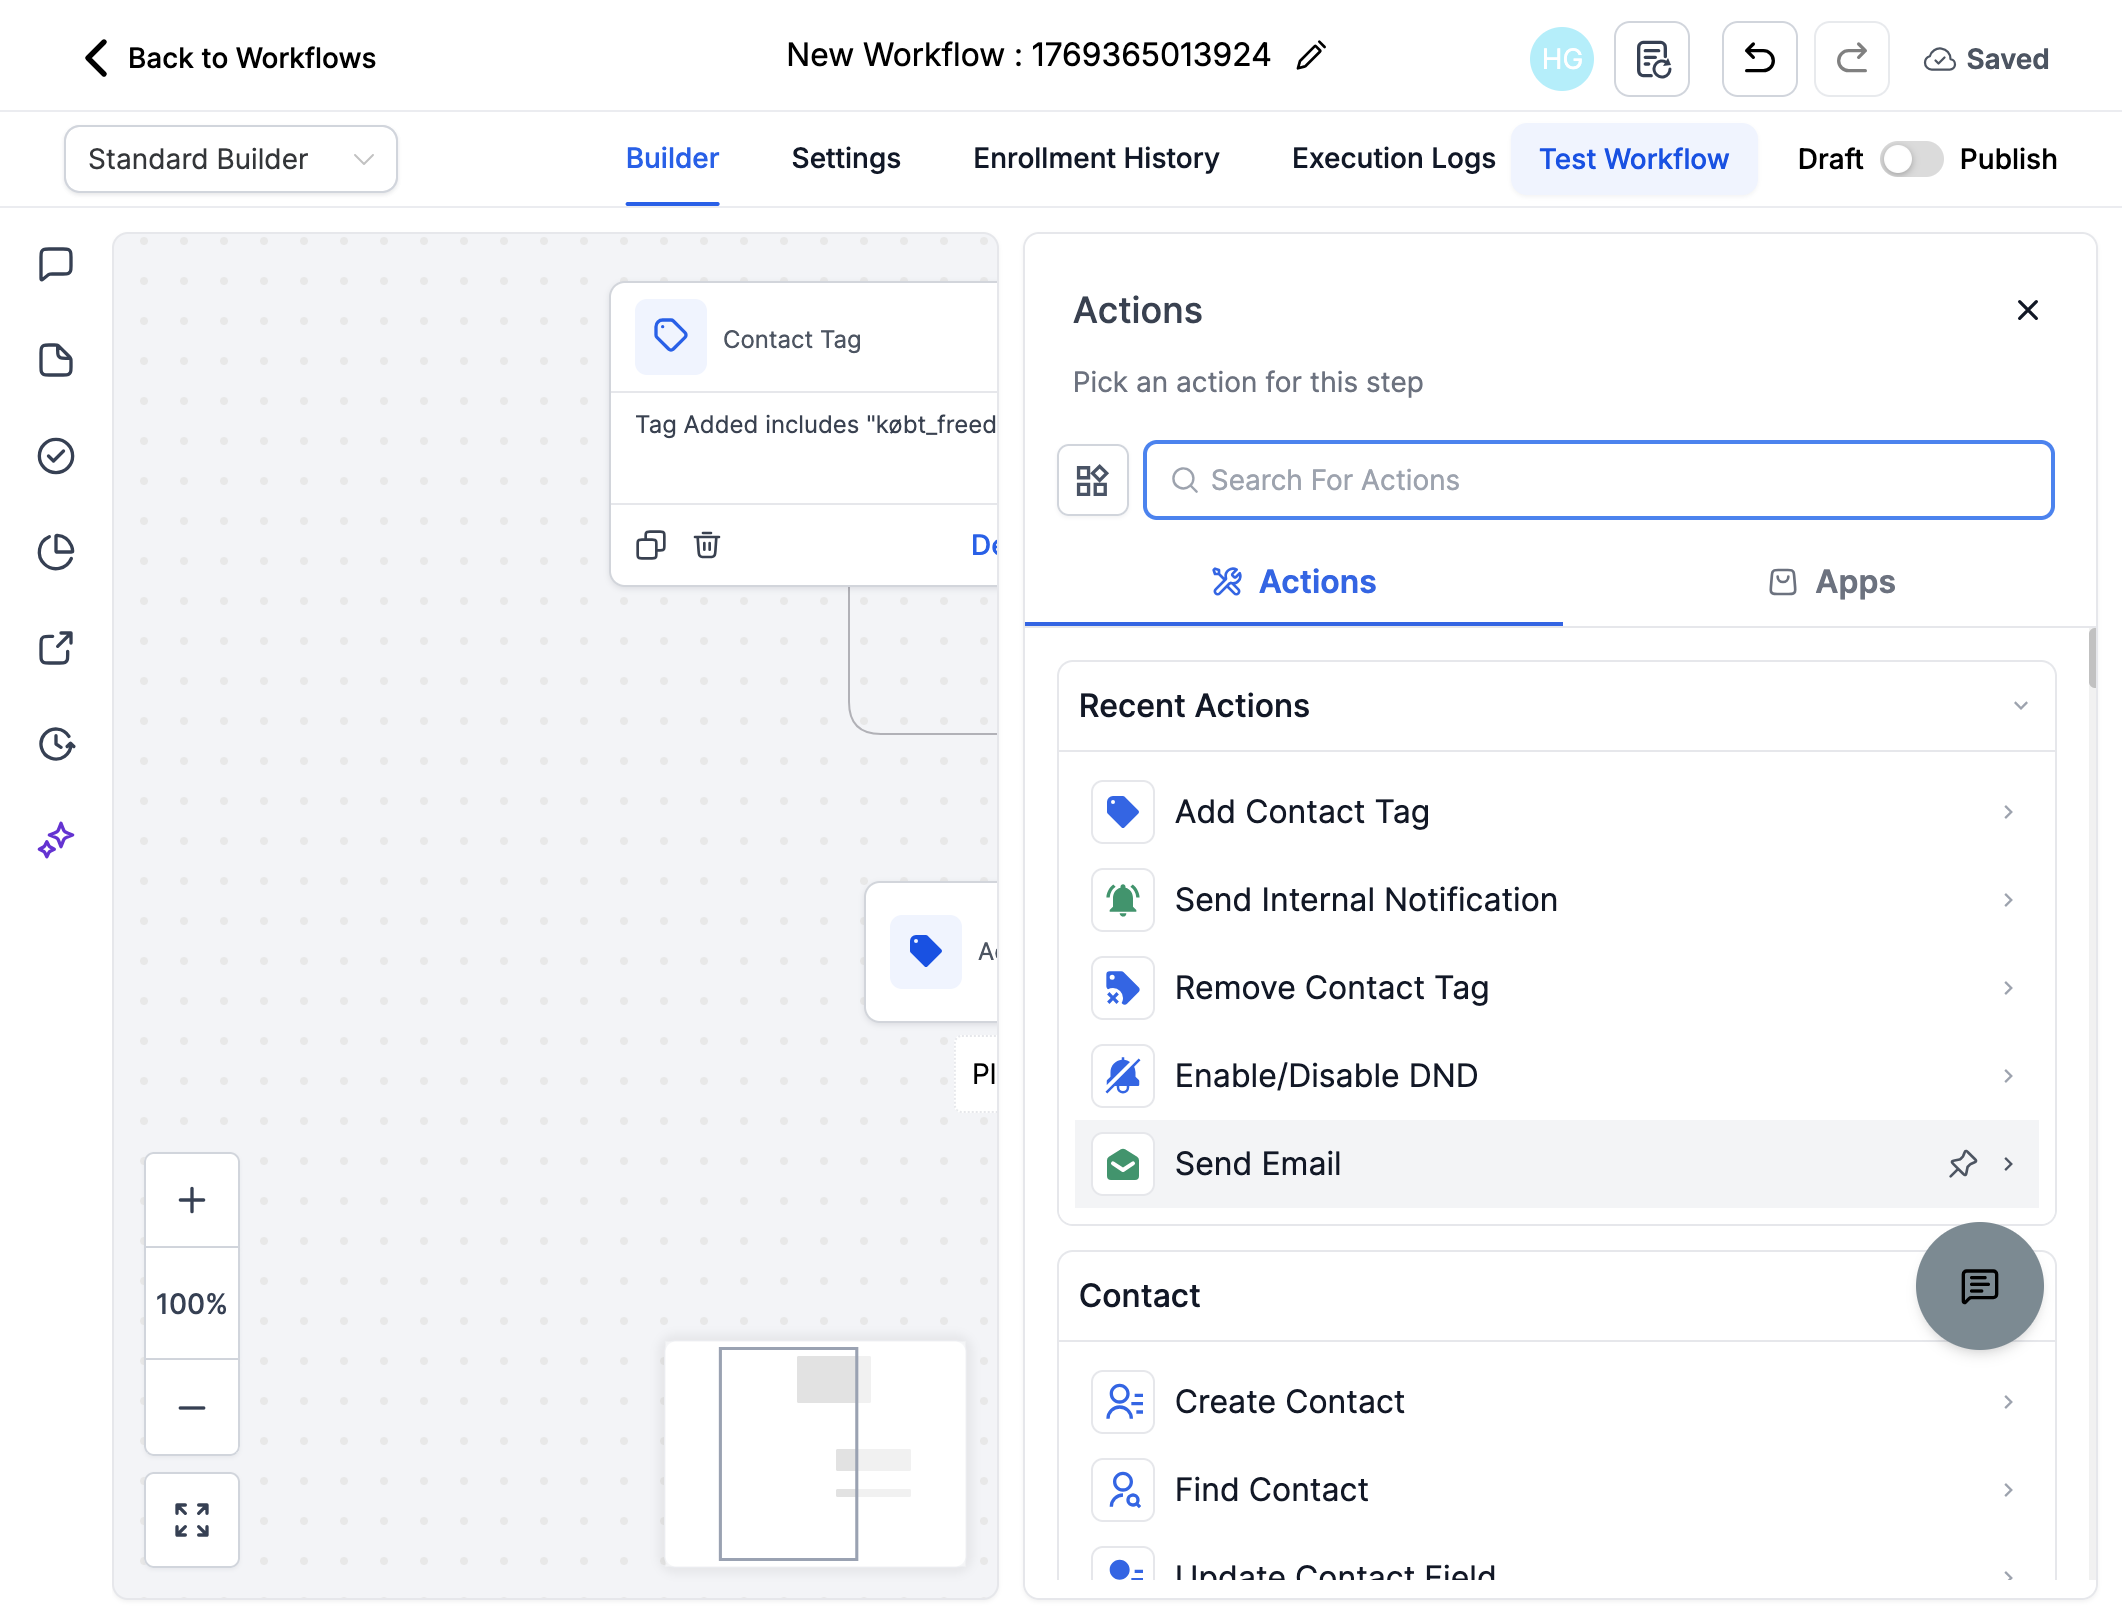Click the undo arrow button
This screenshot has width=2122, height=1624.
[x=1759, y=59]
